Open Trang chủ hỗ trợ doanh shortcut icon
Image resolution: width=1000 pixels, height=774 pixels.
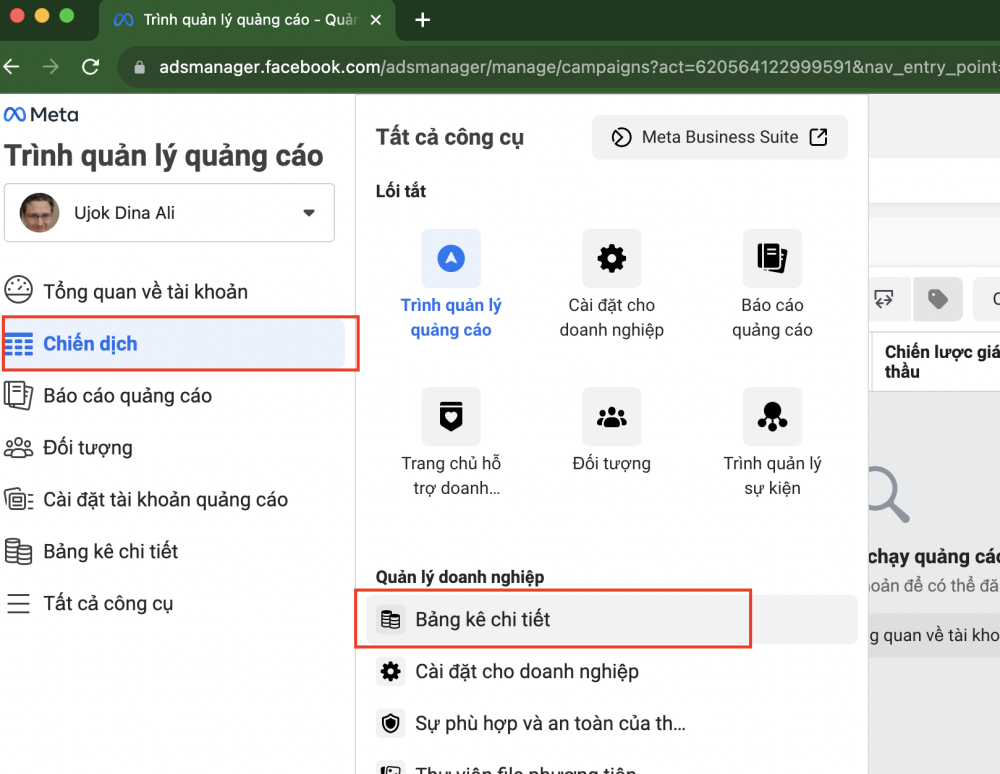(x=451, y=416)
